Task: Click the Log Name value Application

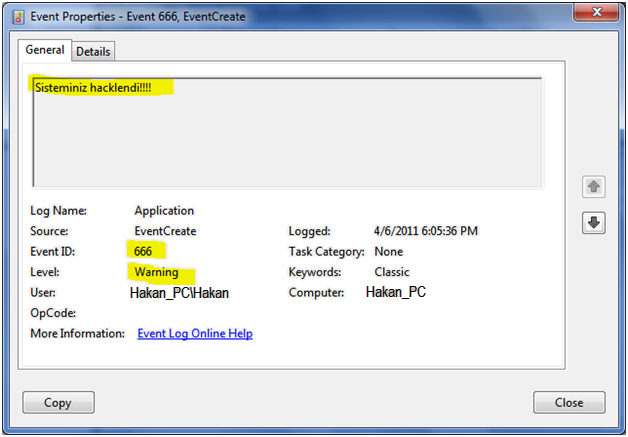Action: (x=164, y=210)
